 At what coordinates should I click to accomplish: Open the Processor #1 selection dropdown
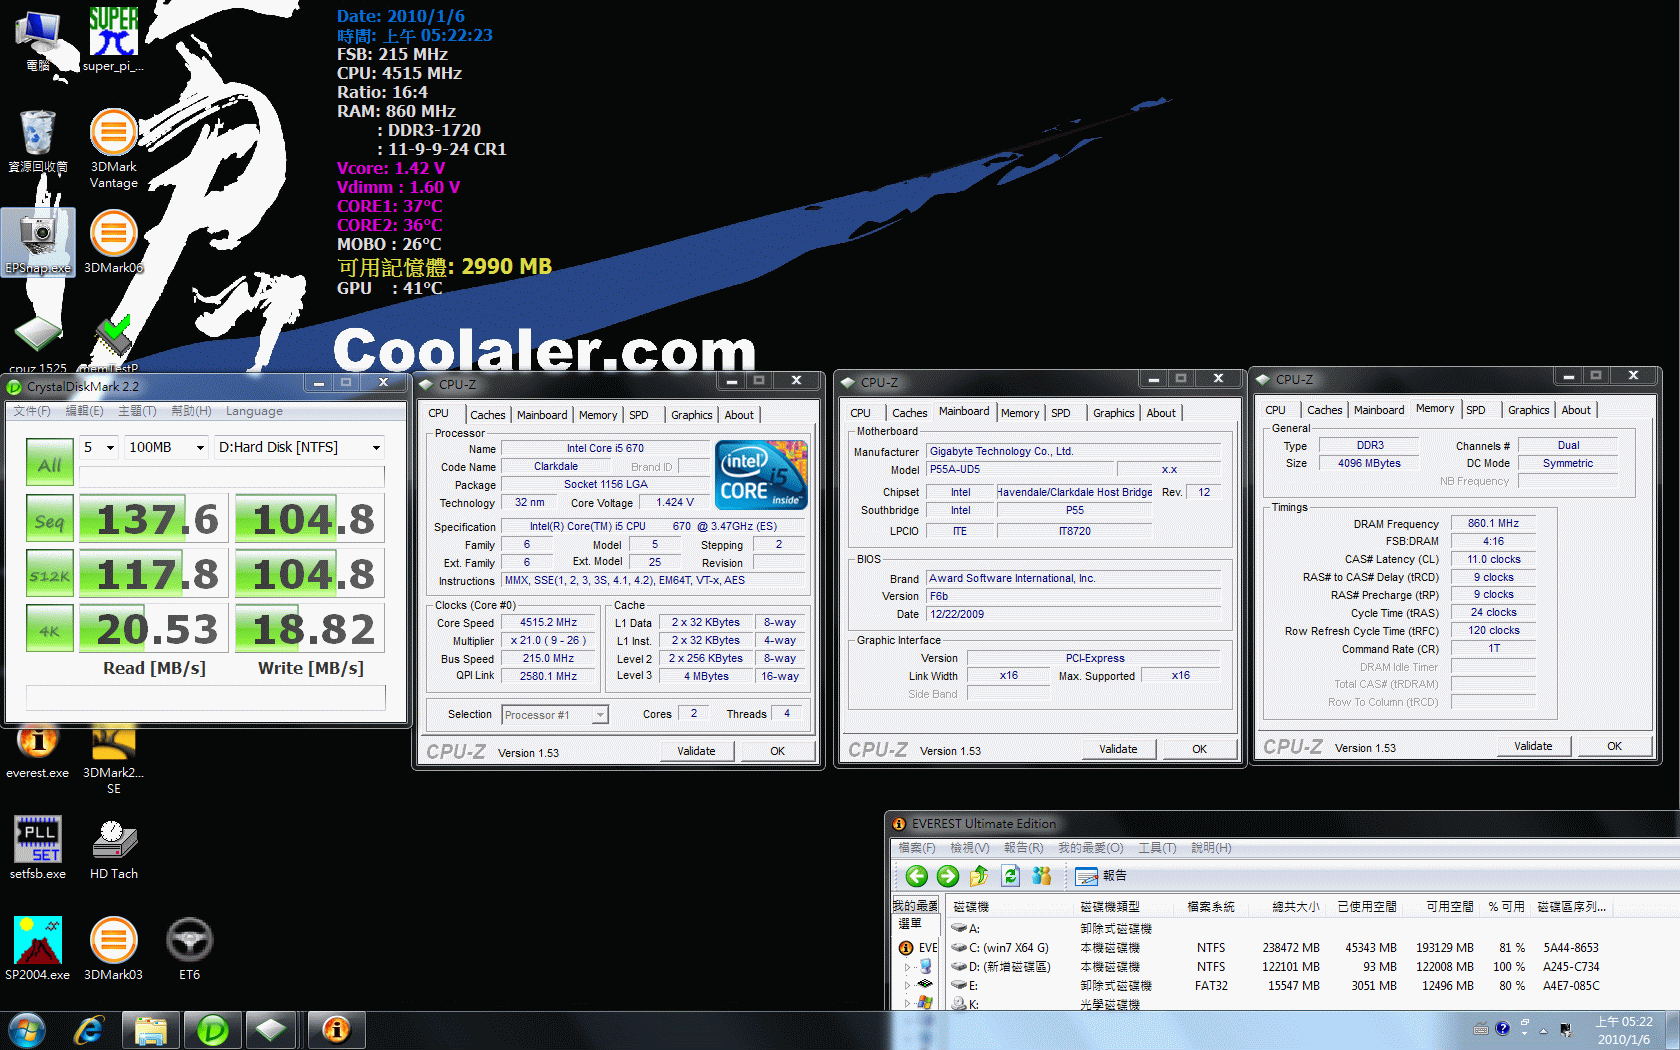[555, 715]
